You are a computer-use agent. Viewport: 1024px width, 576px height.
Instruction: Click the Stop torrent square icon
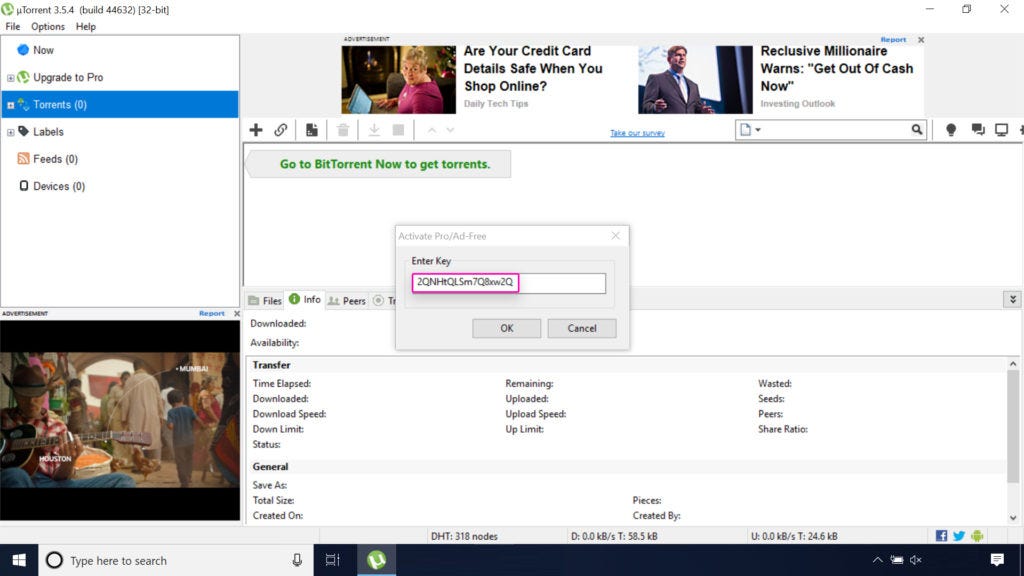point(398,130)
